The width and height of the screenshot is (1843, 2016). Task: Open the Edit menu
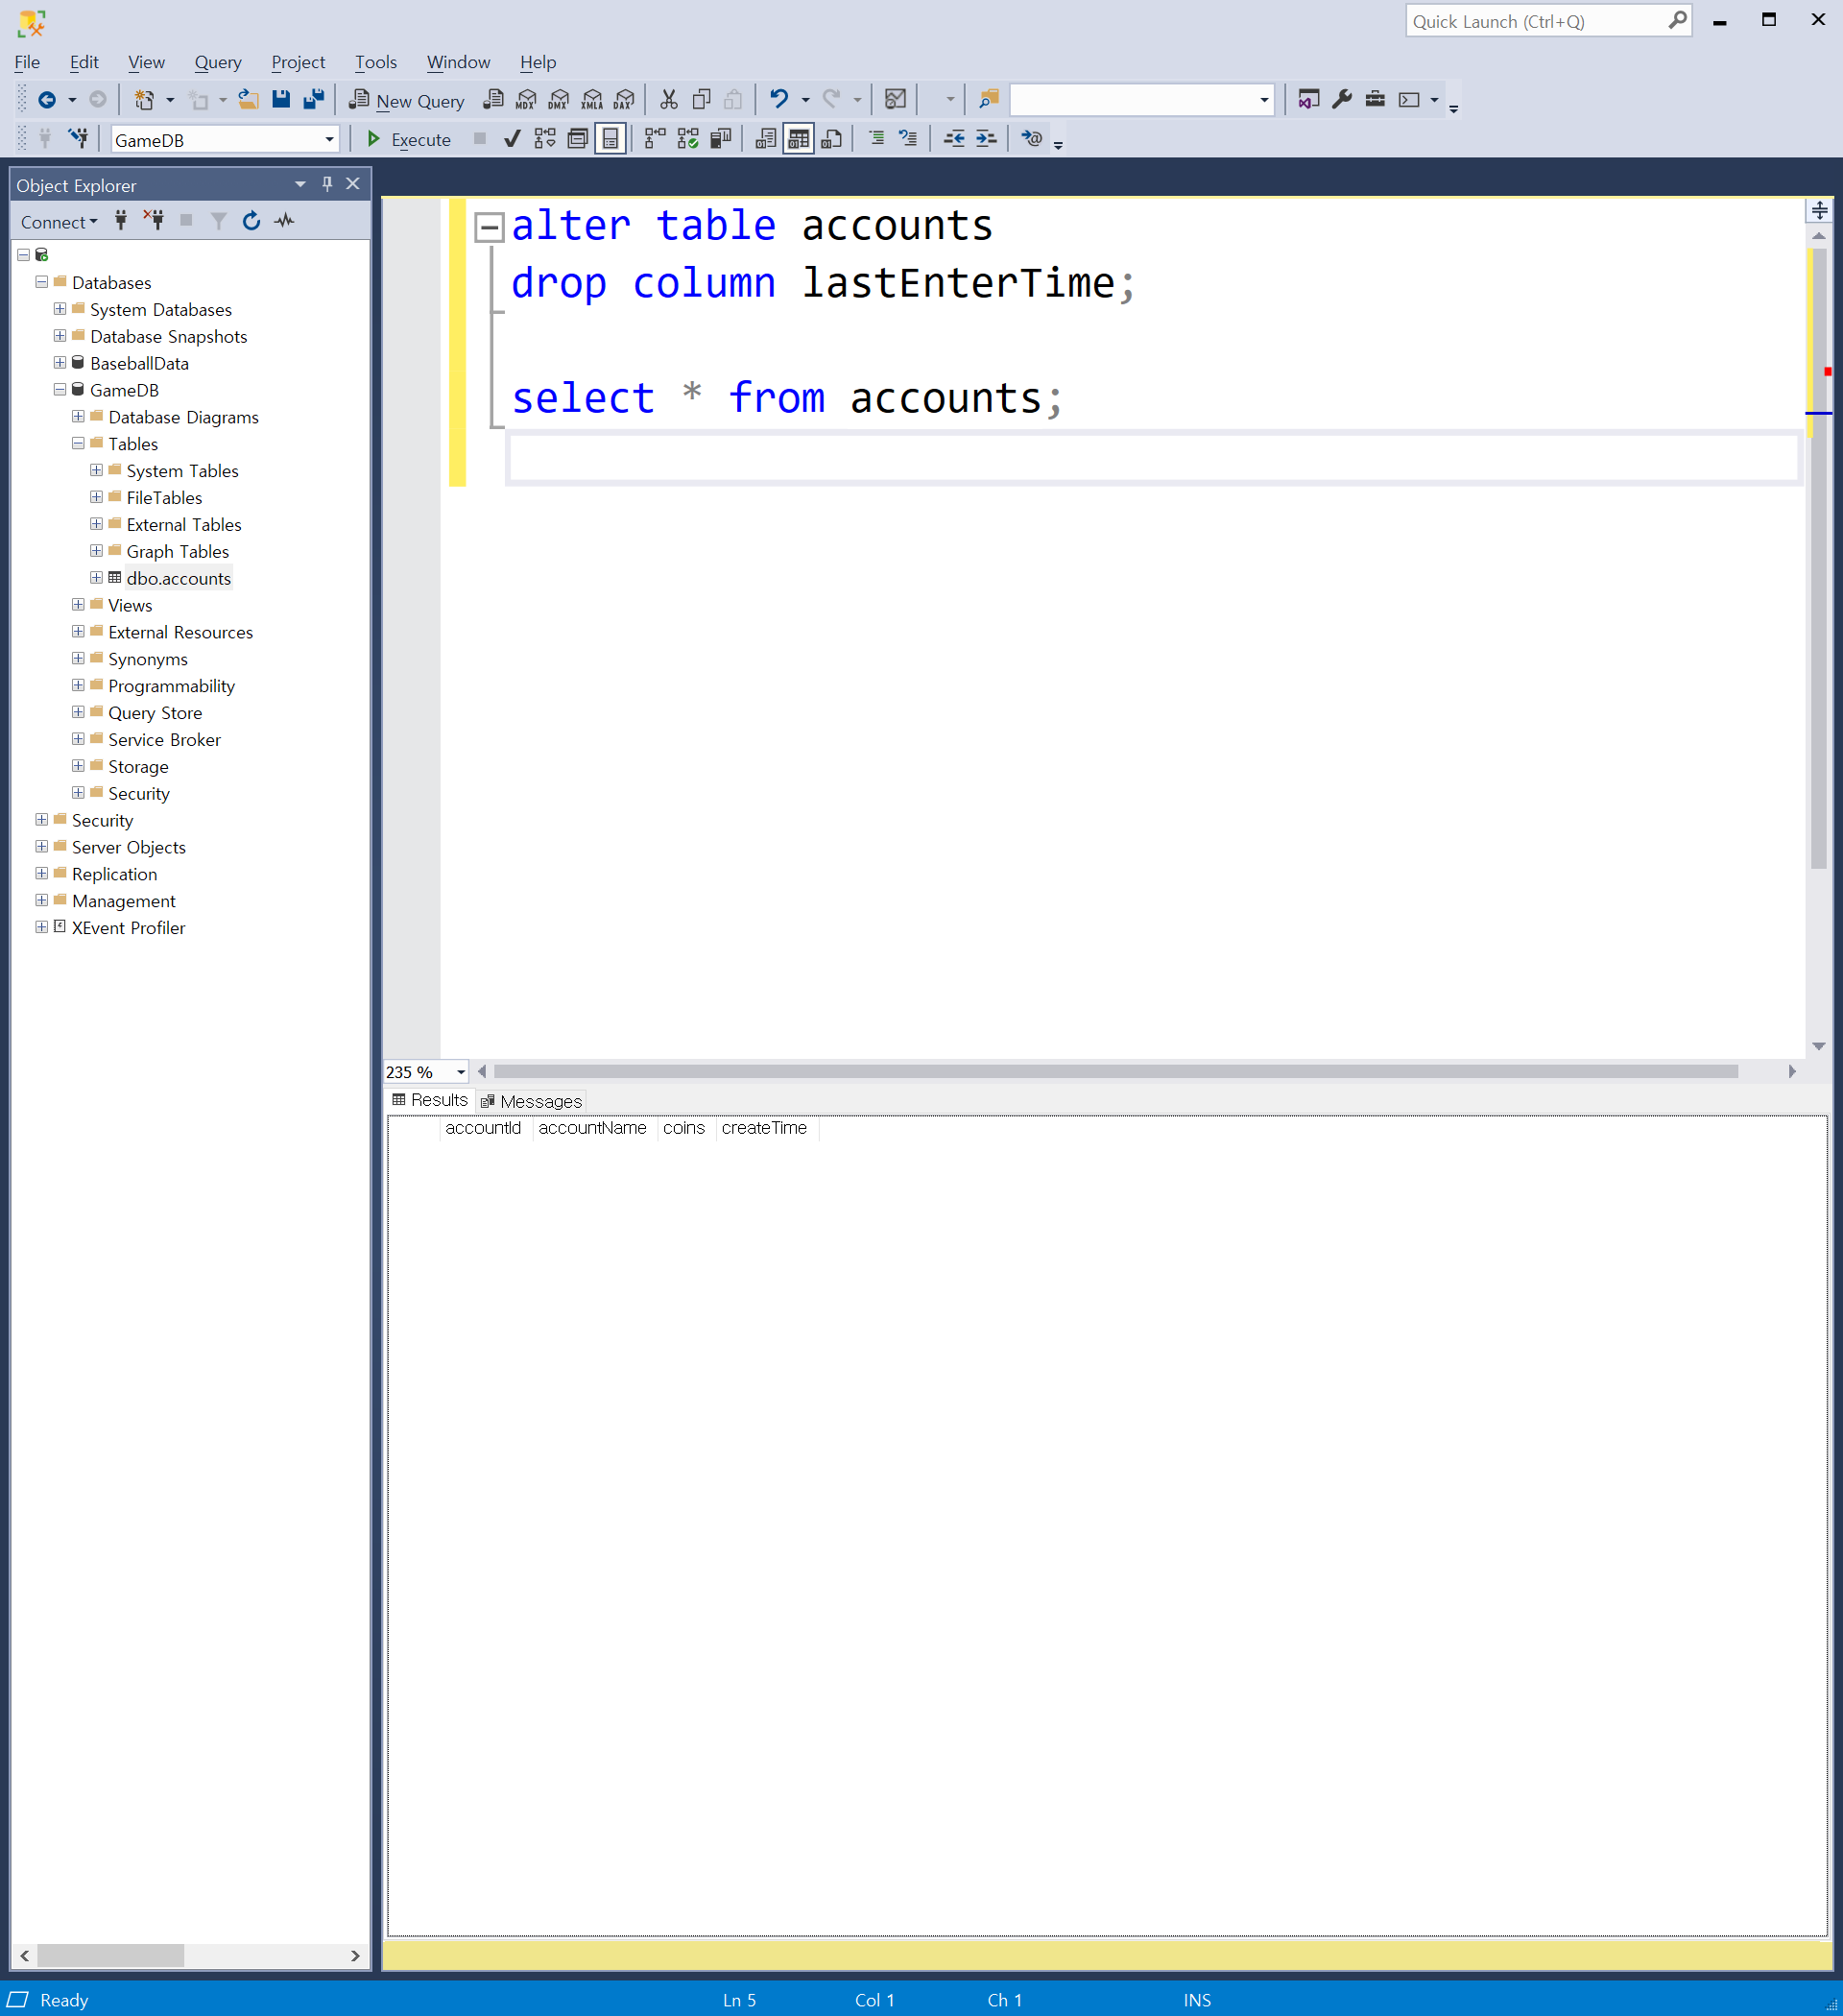pyautogui.click(x=84, y=62)
